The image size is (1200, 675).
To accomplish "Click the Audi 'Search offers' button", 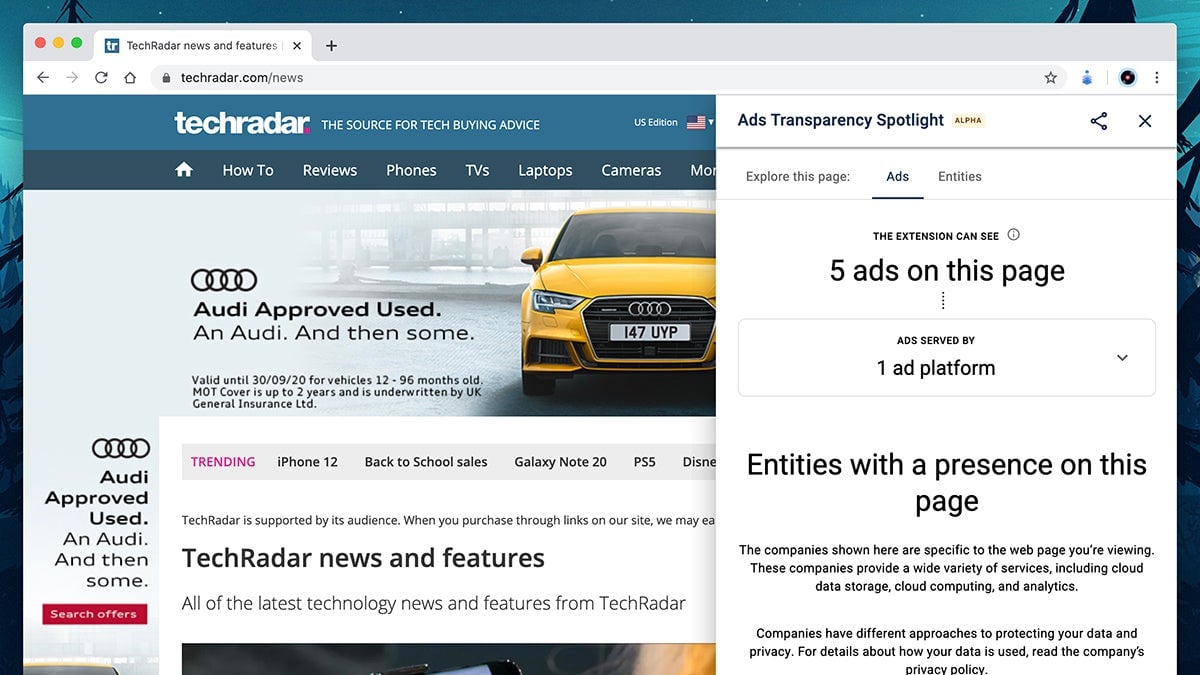I will click(x=94, y=613).
